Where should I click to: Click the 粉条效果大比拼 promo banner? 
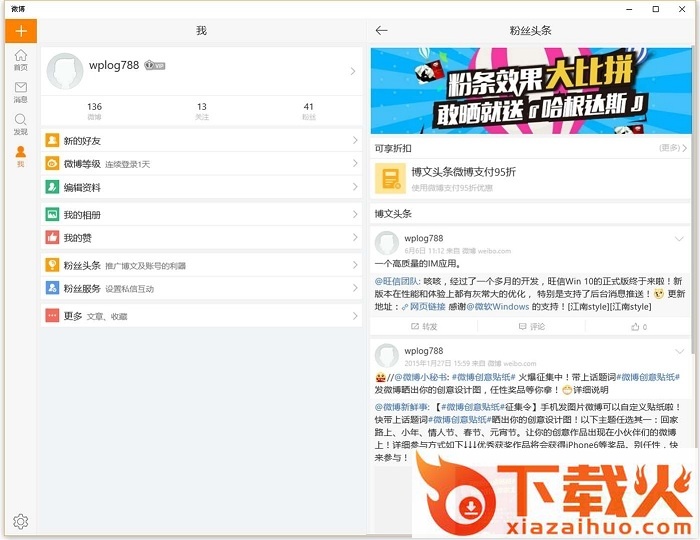pyautogui.click(x=531, y=91)
